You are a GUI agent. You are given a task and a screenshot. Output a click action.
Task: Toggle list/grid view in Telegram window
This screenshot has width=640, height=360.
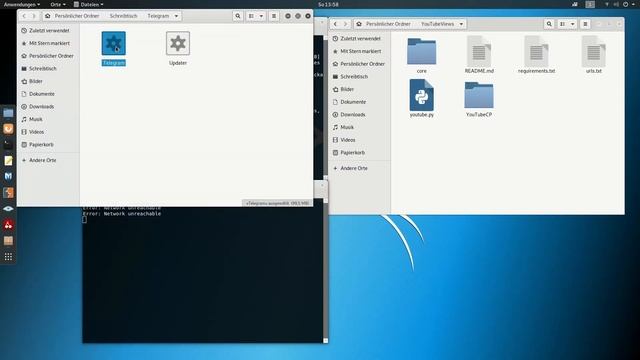tap(251, 16)
